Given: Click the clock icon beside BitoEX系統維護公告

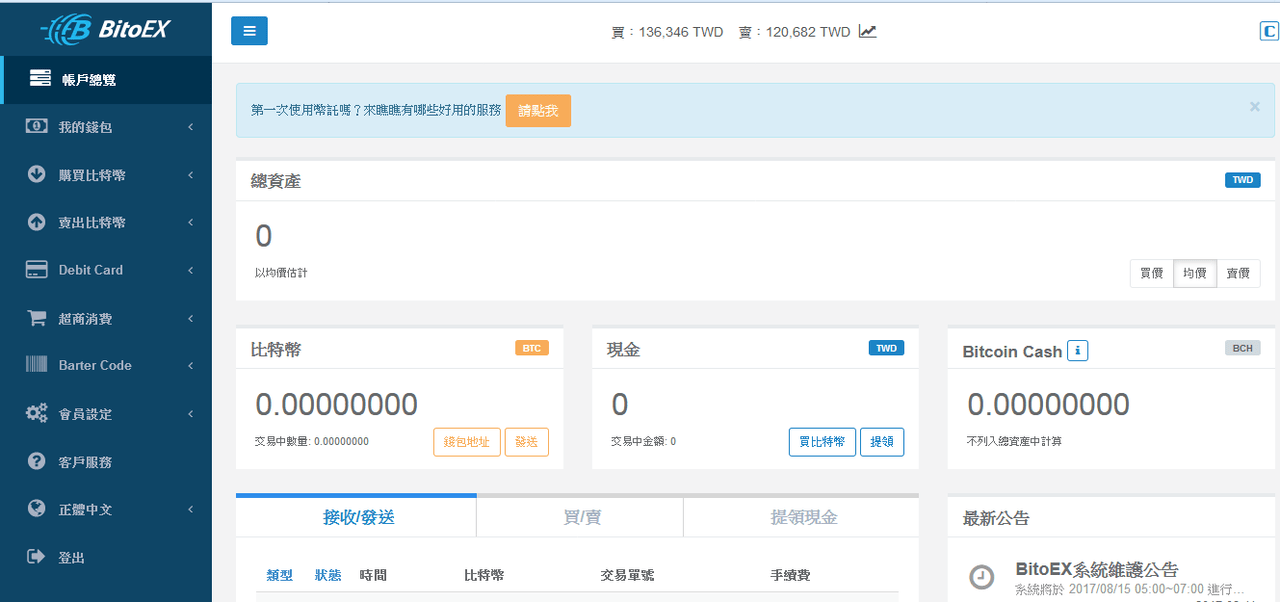Looking at the screenshot, I should pos(982,577).
